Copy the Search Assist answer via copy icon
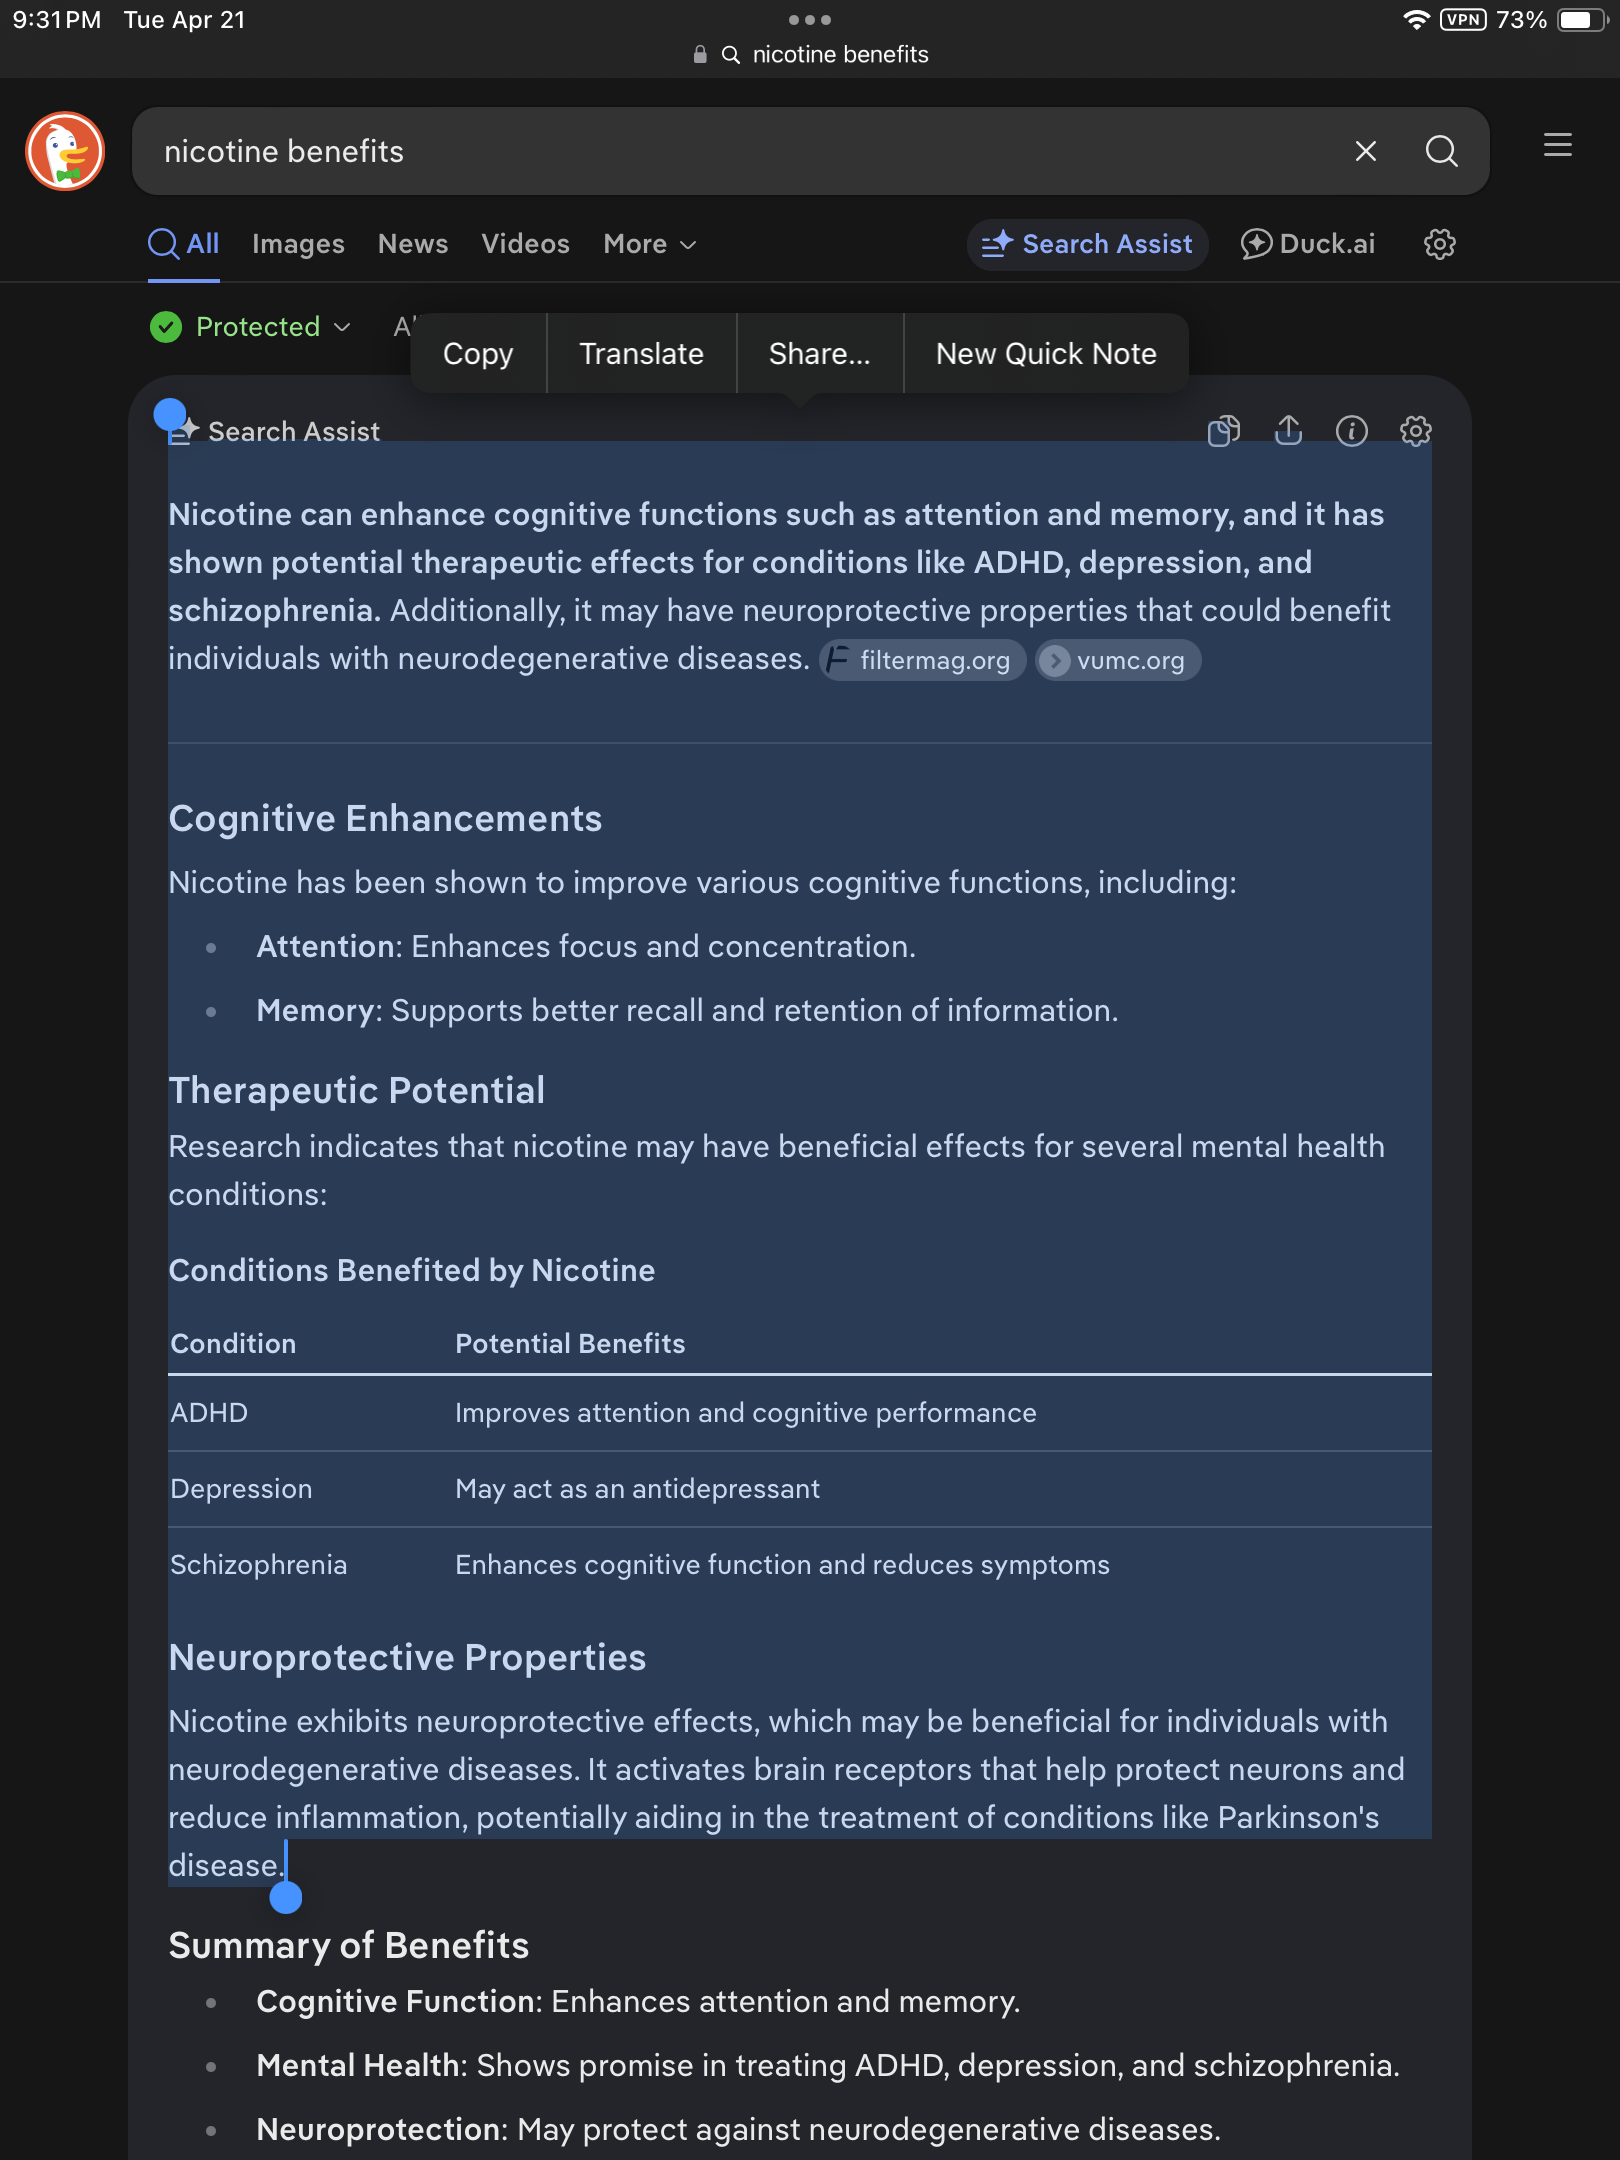Image resolution: width=1620 pixels, height=2160 pixels. click(1223, 431)
